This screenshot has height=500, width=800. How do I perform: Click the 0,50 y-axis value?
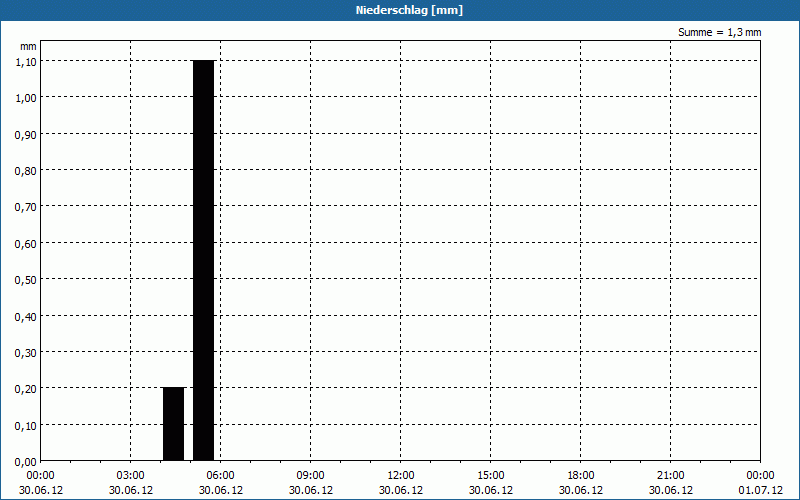tap(26, 280)
